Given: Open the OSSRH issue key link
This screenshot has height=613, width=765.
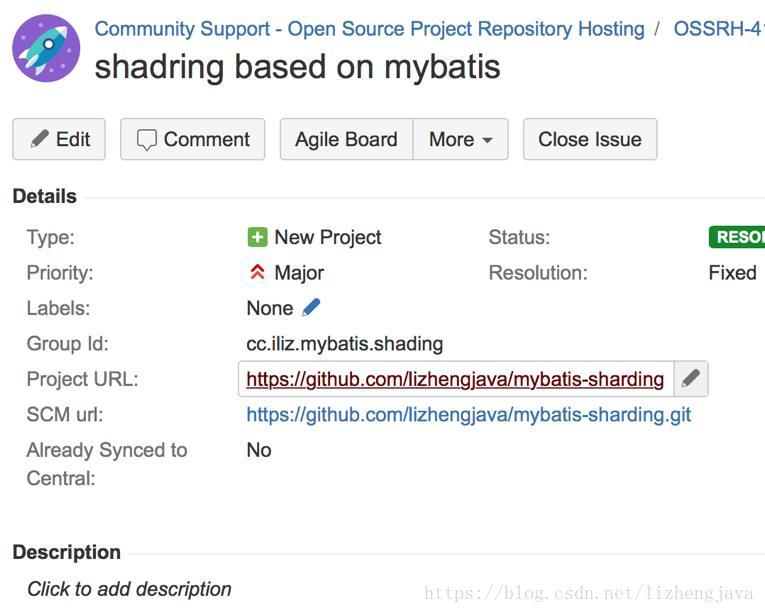Looking at the screenshot, I should click(x=719, y=29).
